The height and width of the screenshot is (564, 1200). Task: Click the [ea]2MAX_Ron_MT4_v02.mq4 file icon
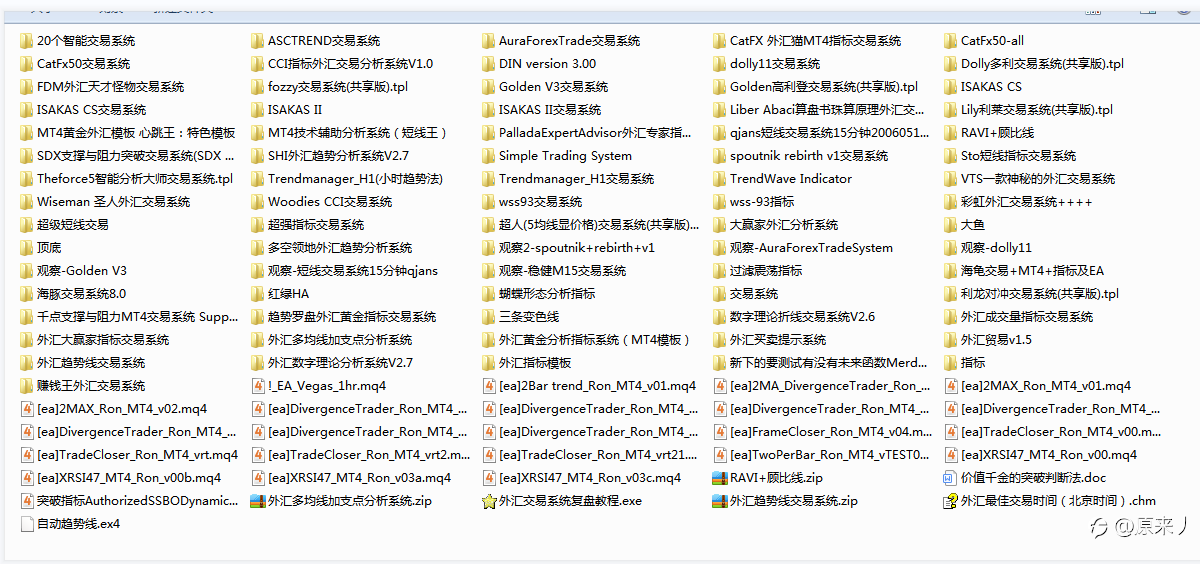pos(27,409)
